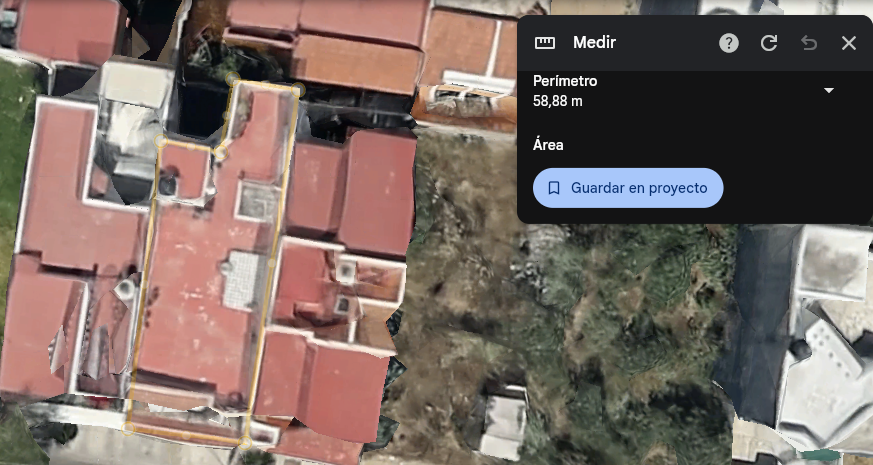The width and height of the screenshot is (873, 465).
Task: Click midpoint handle on polygon's bottom edge
Action: point(187,435)
